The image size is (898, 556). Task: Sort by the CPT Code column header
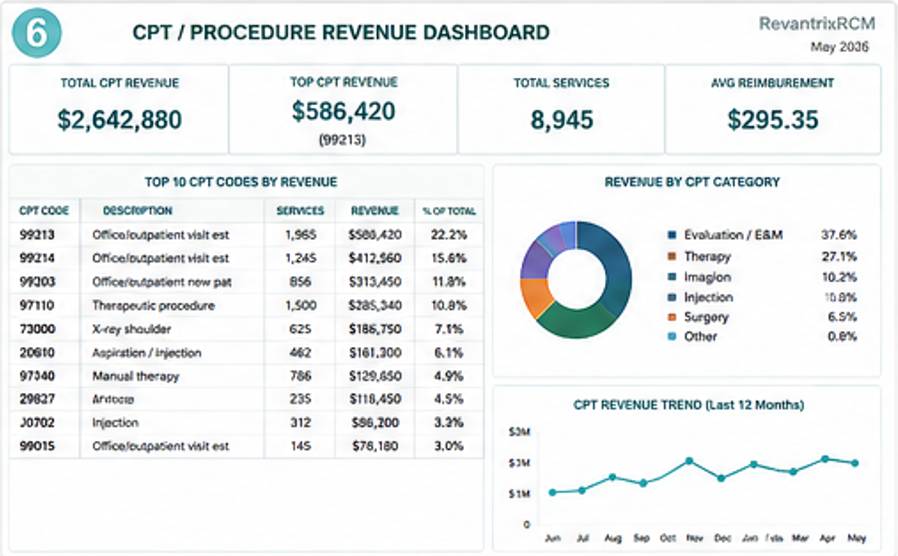tap(44, 211)
